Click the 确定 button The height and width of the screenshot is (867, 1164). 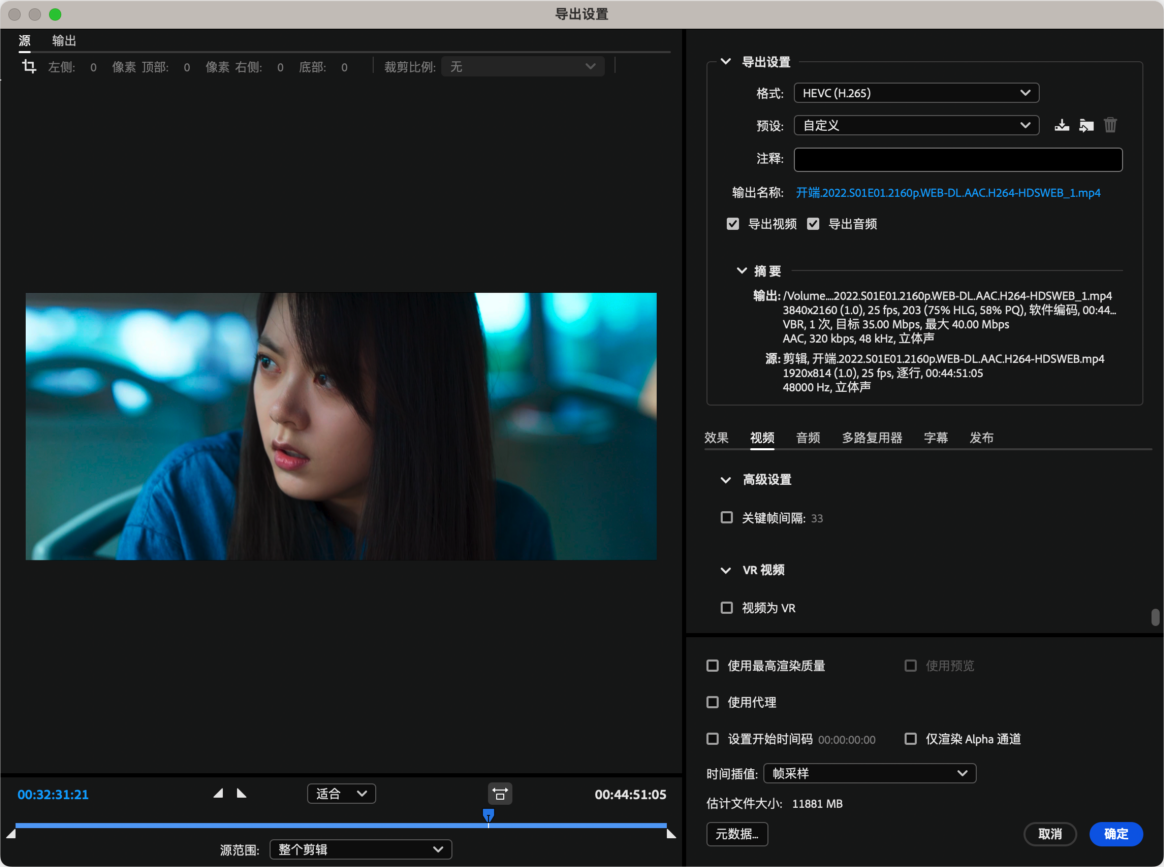point(1116,834)
